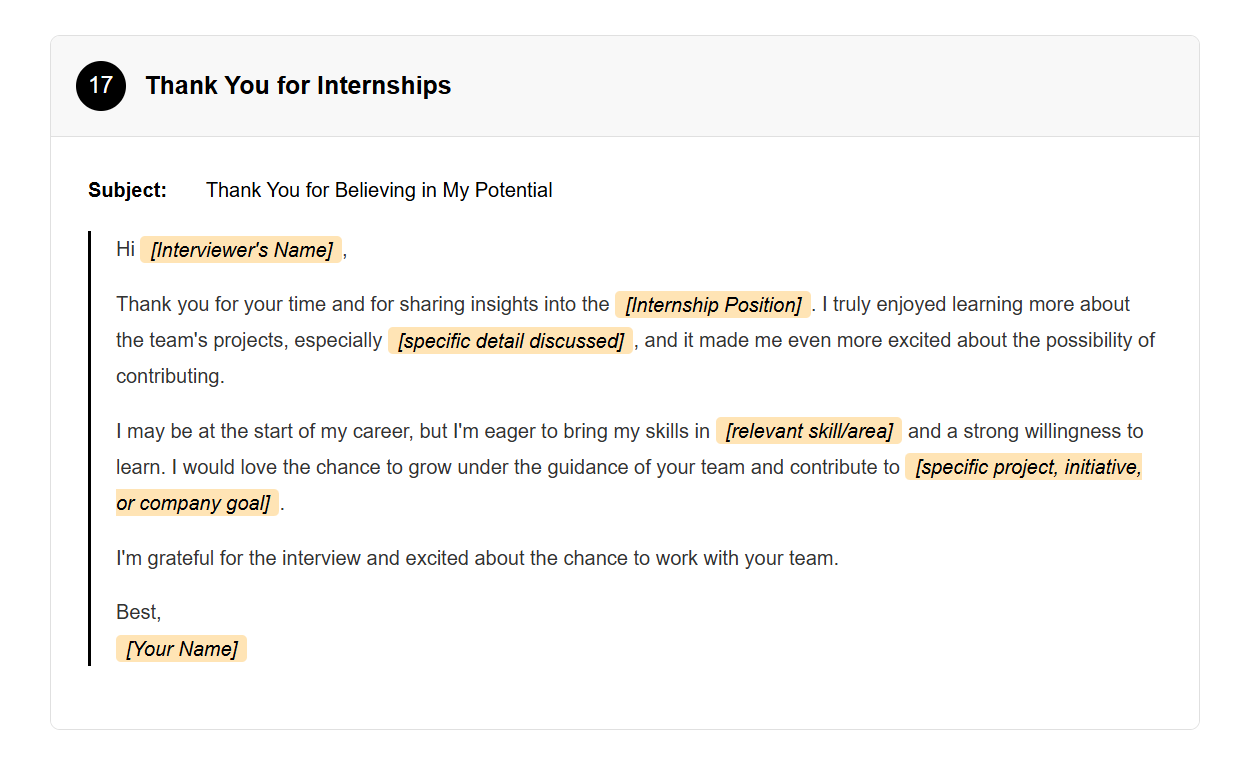Select the [Your Name] placeholder

(181, 649)
